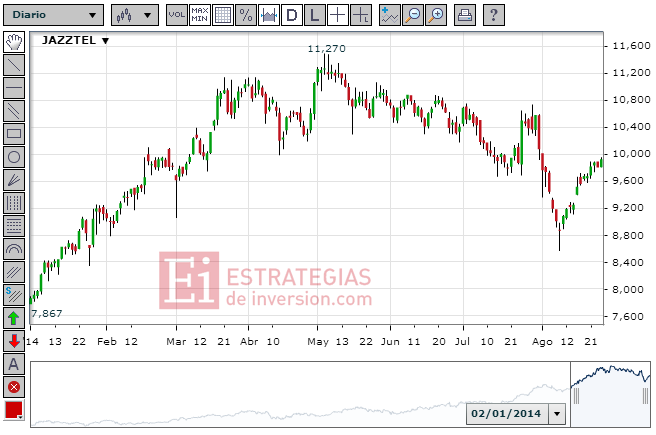The width and height of the screenshot is (656, 435).
Task: Click the 7,867 minimum price label
Action: 46,313
